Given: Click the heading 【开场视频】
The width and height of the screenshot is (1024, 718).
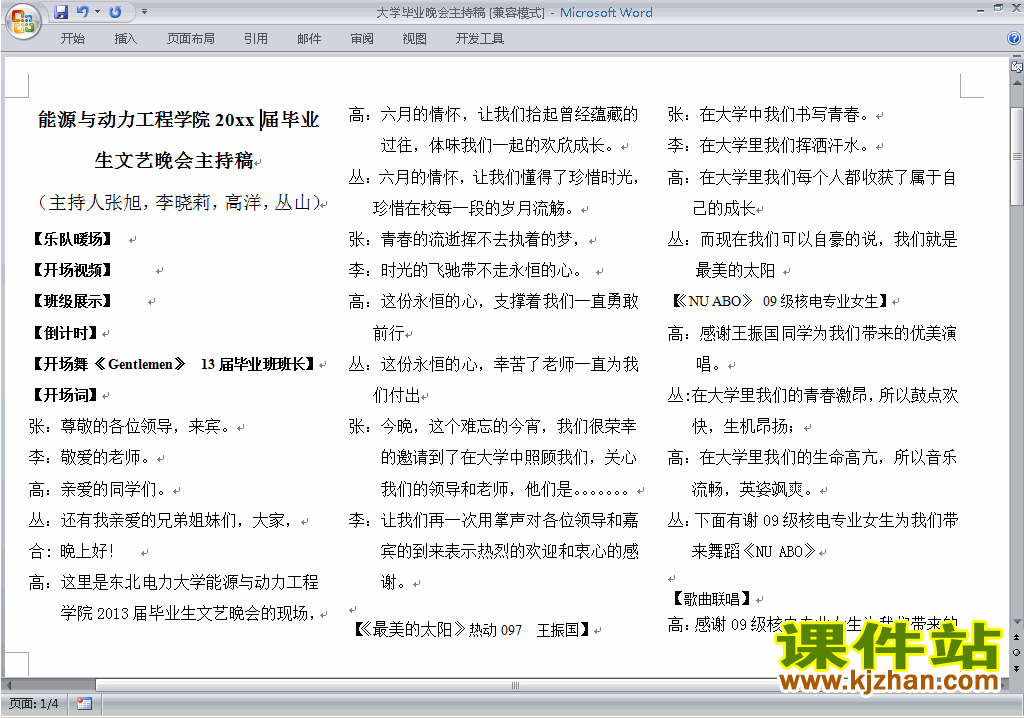Looking at the screenshot, I should pos(72,270).
